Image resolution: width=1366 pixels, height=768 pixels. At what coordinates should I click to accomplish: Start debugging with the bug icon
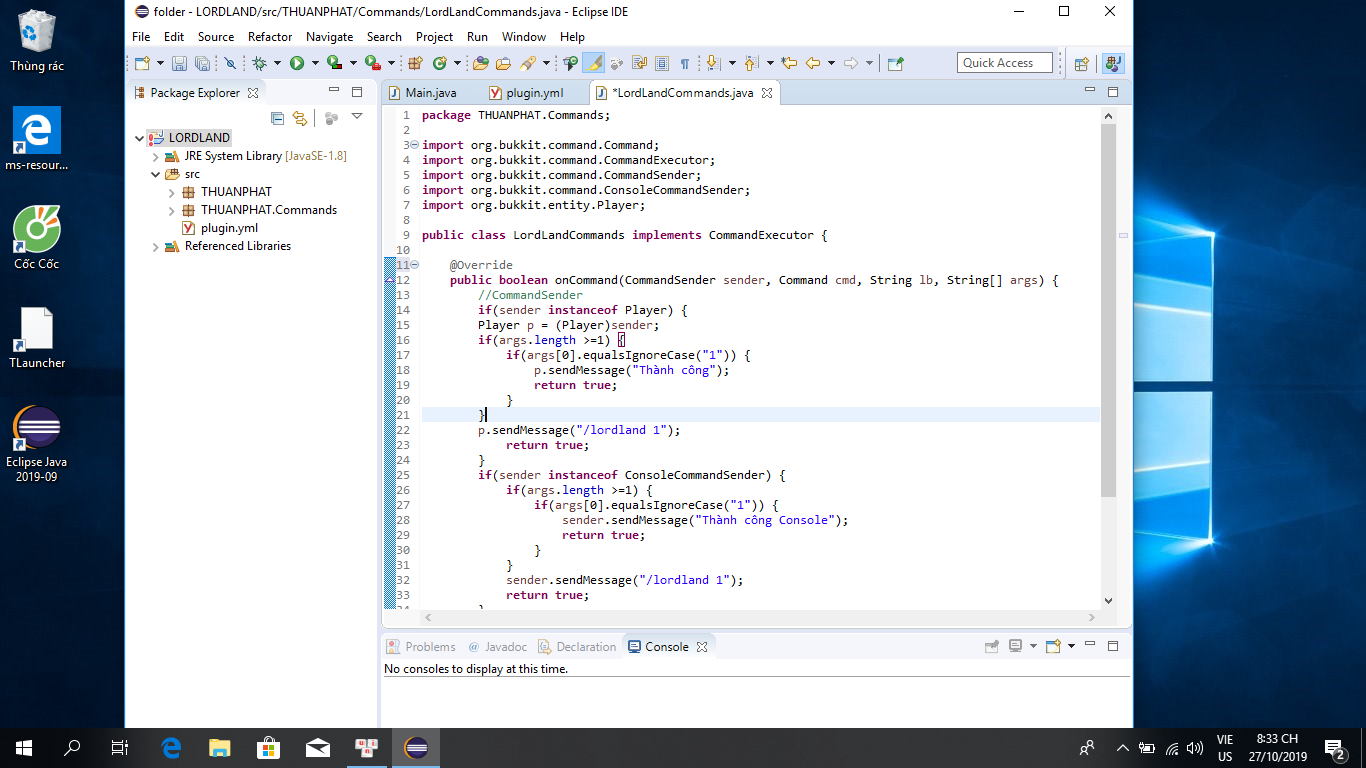(x=259, y=63)
